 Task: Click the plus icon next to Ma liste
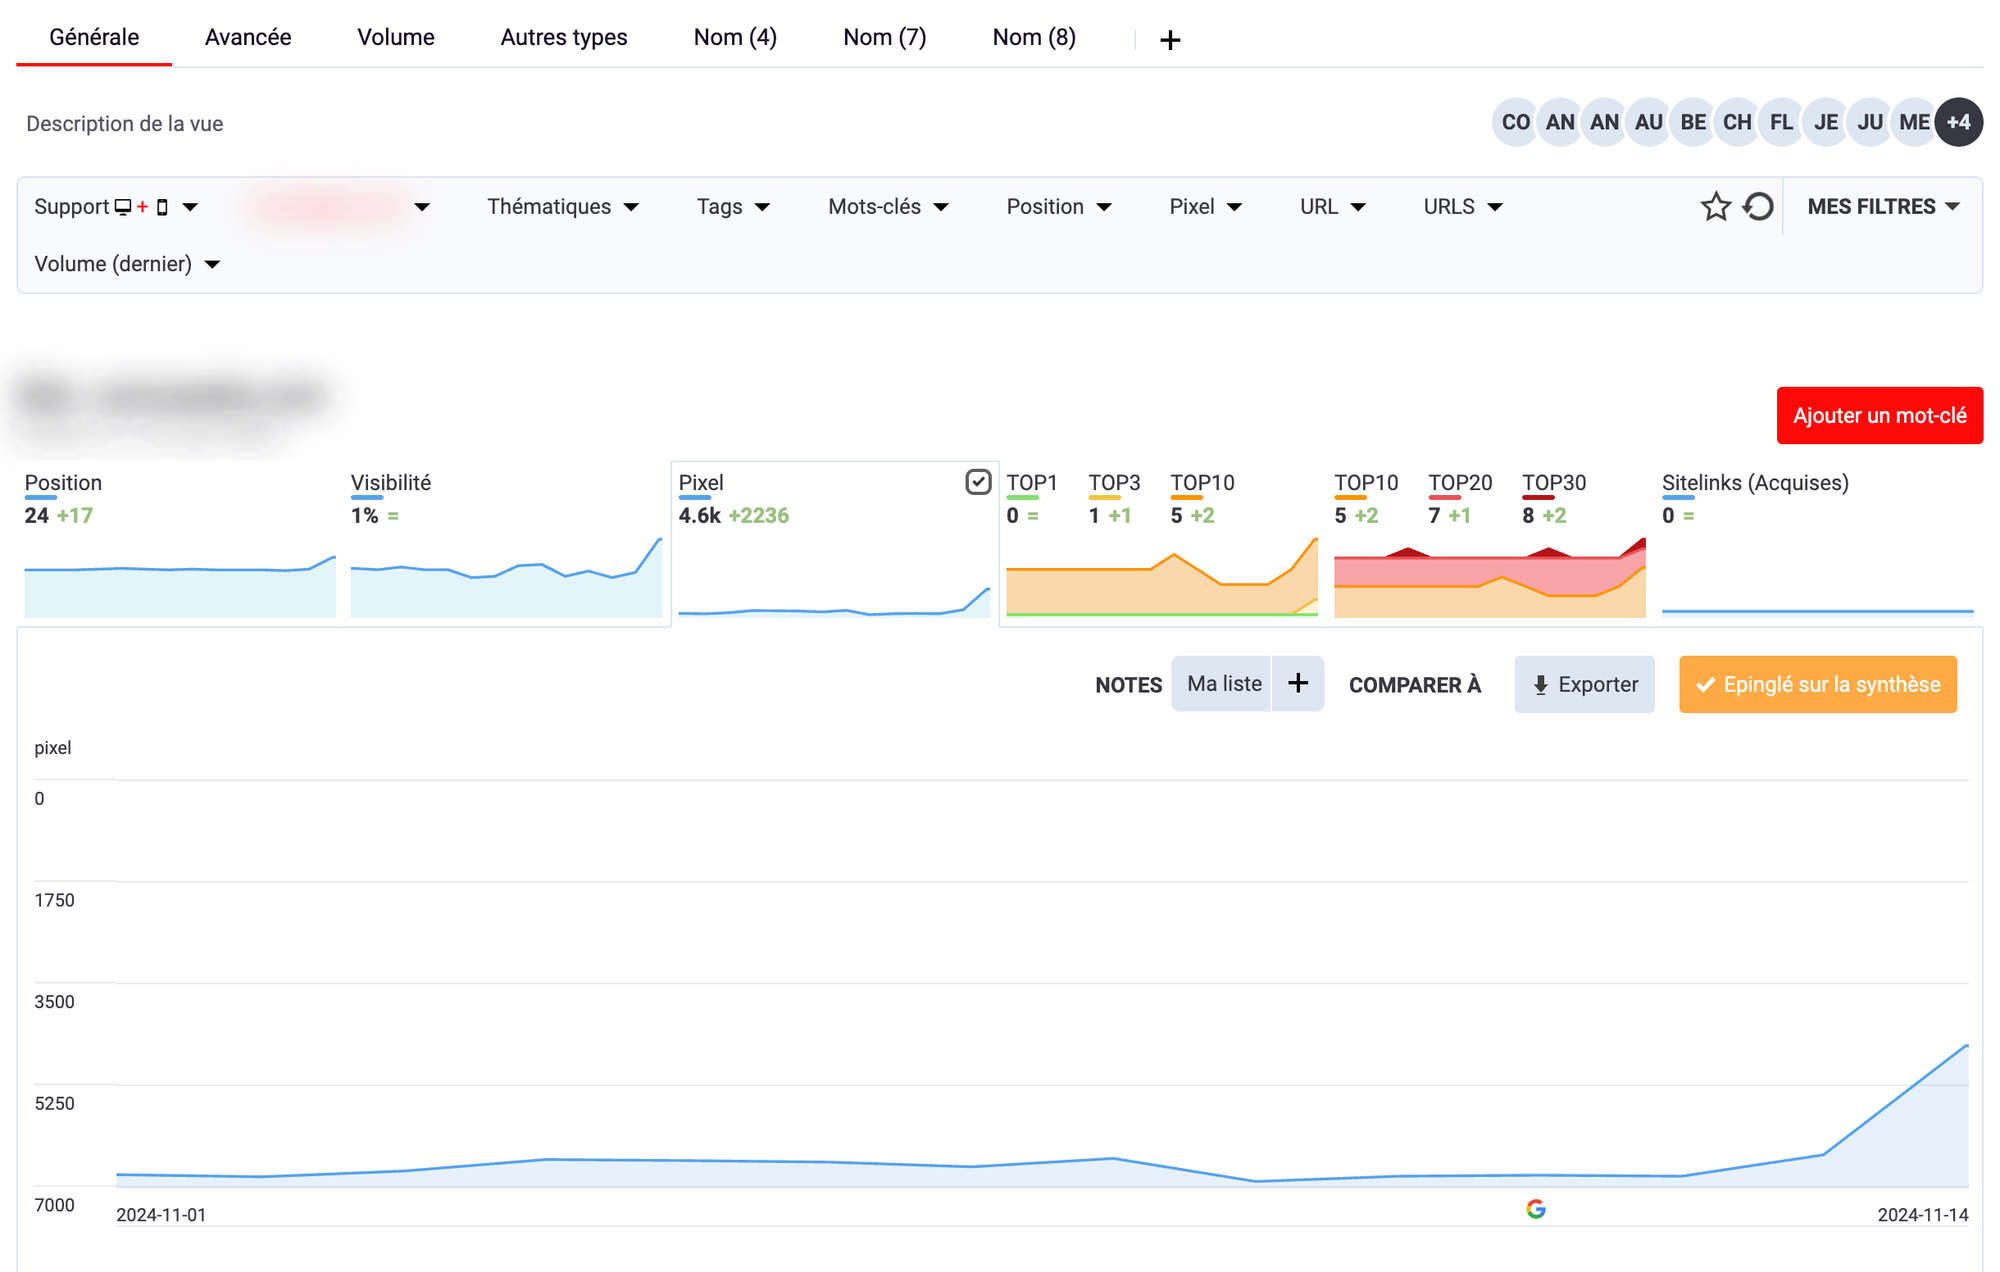point(1298,684)
